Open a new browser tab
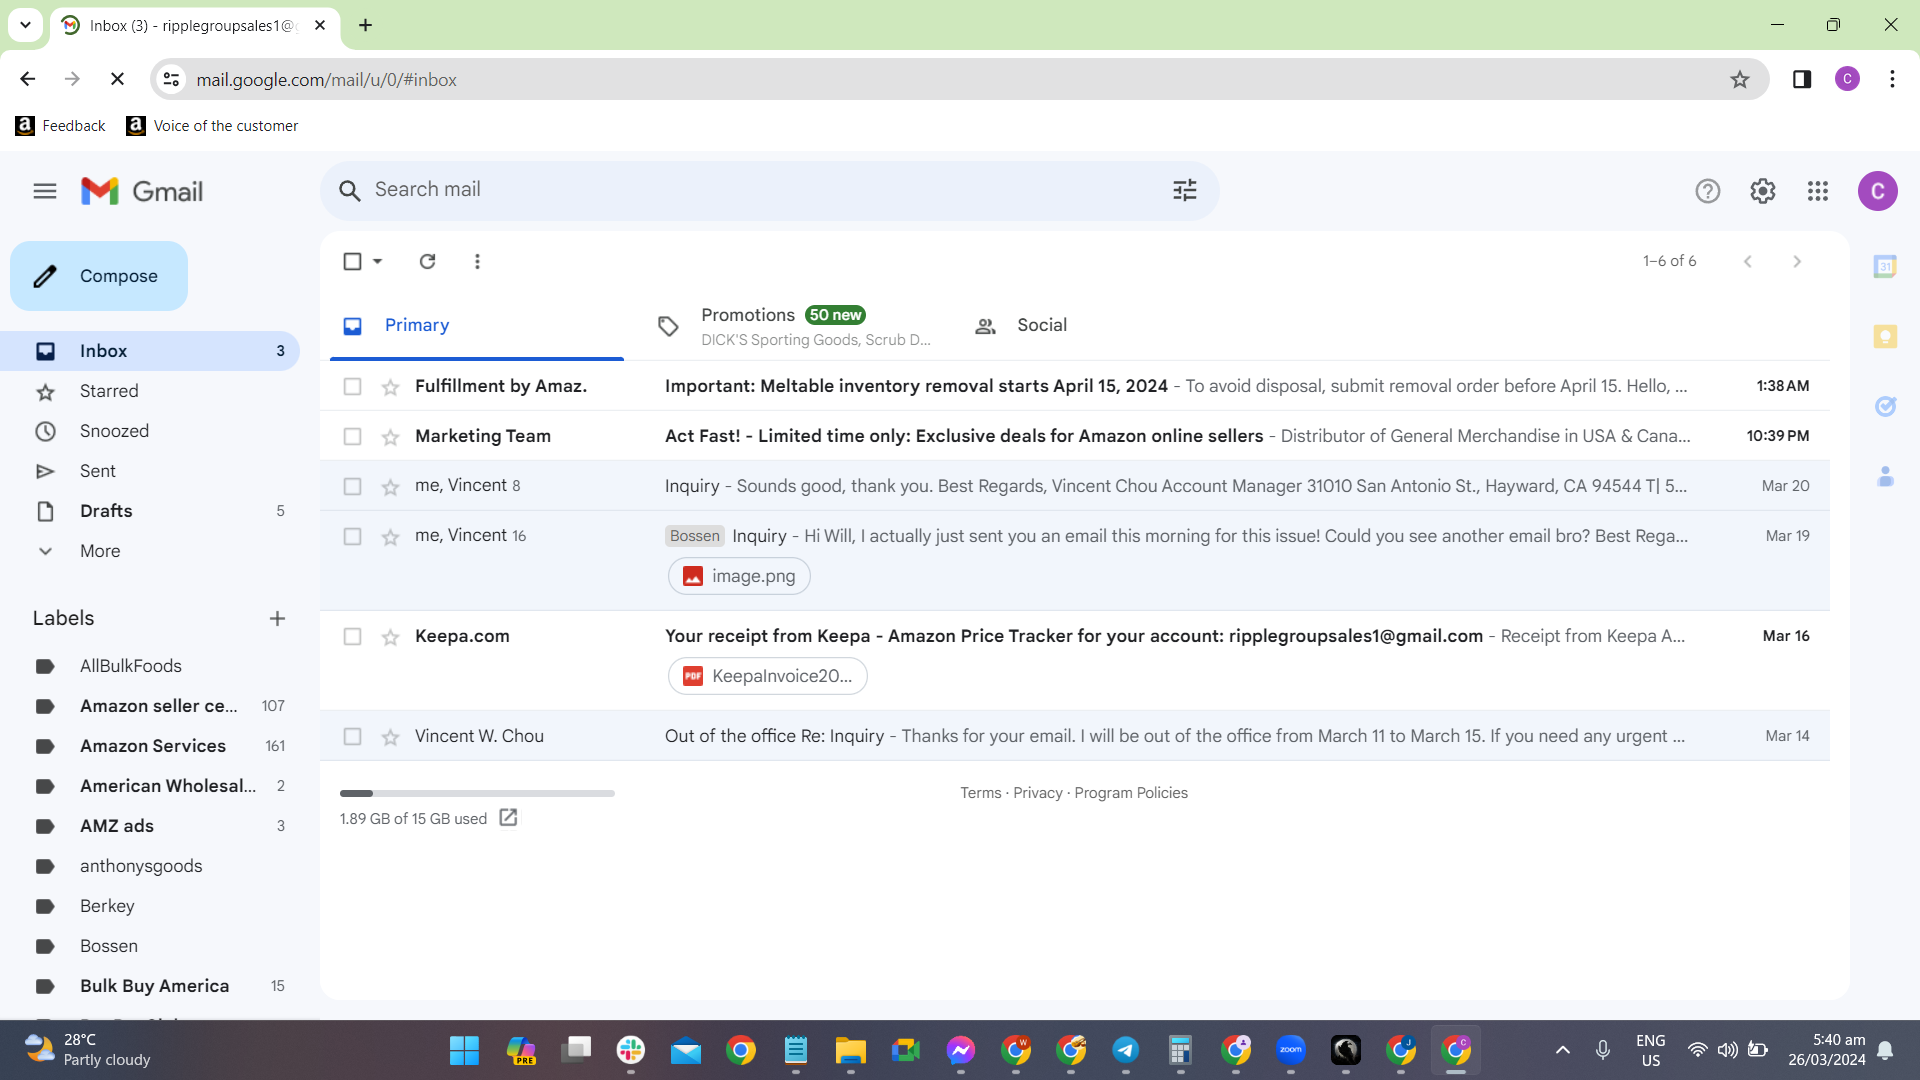The image size is (1920, 1080). tap(366, 25)
